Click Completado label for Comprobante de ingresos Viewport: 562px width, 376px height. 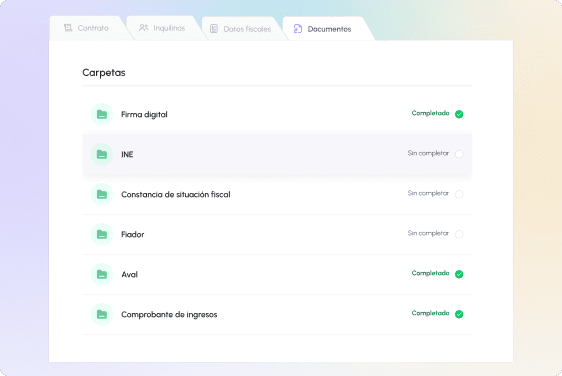pos(430,313)
